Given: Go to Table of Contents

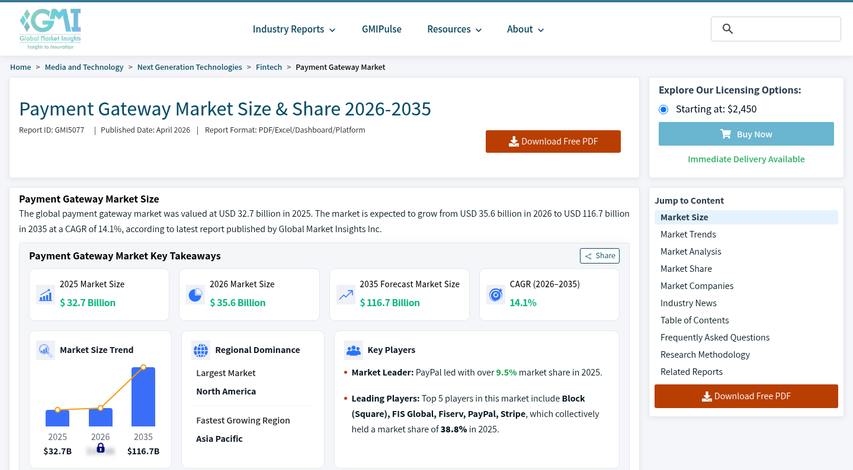Looking at the screenshot, I should click(694, 320).
